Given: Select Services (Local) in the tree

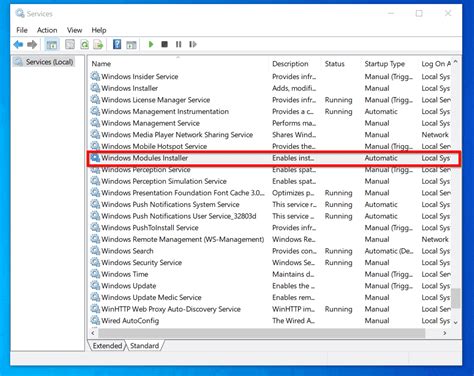Looking at the screenshot, I should pyautogui.click(x=49, y=62).
